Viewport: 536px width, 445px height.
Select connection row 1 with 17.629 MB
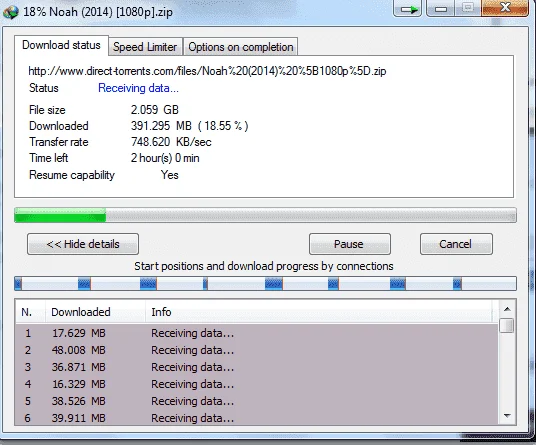[257, 333]
